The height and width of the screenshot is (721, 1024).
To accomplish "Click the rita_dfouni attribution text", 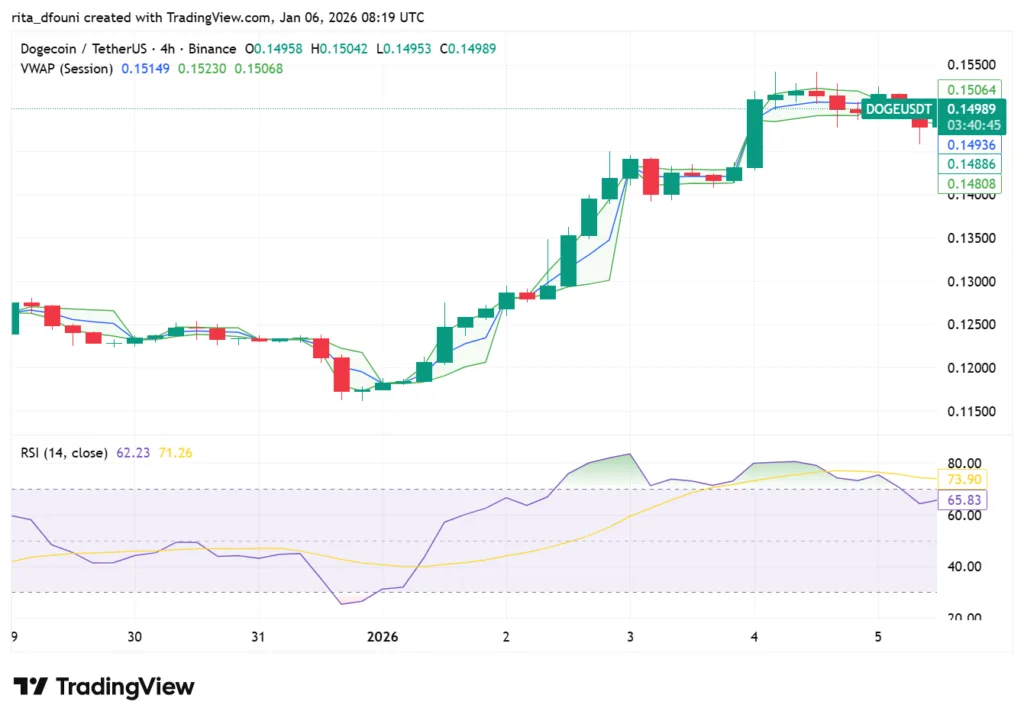I will coord(60,17).
